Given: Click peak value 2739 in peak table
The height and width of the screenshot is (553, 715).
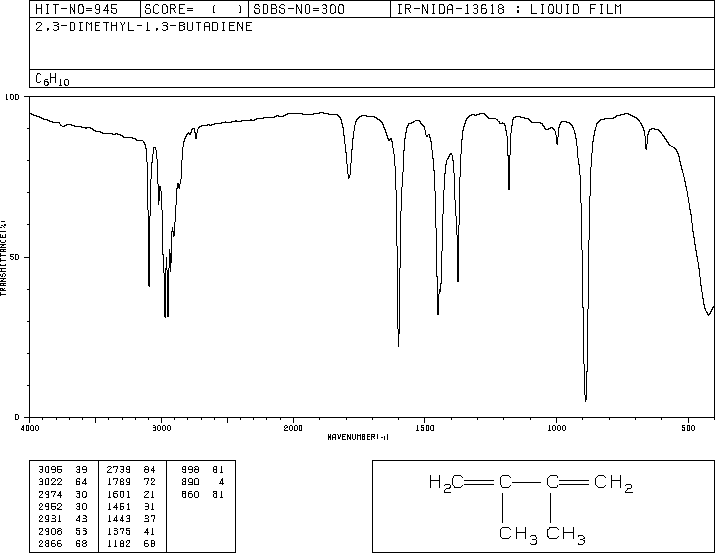Looking at the screenshot, I should (x=119, y=470).
